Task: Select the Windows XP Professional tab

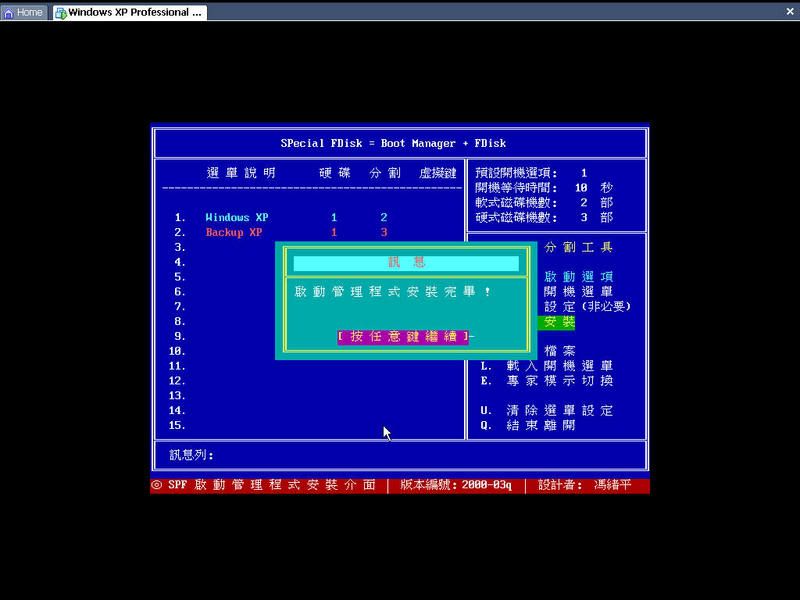Action: tap(130, 12)
